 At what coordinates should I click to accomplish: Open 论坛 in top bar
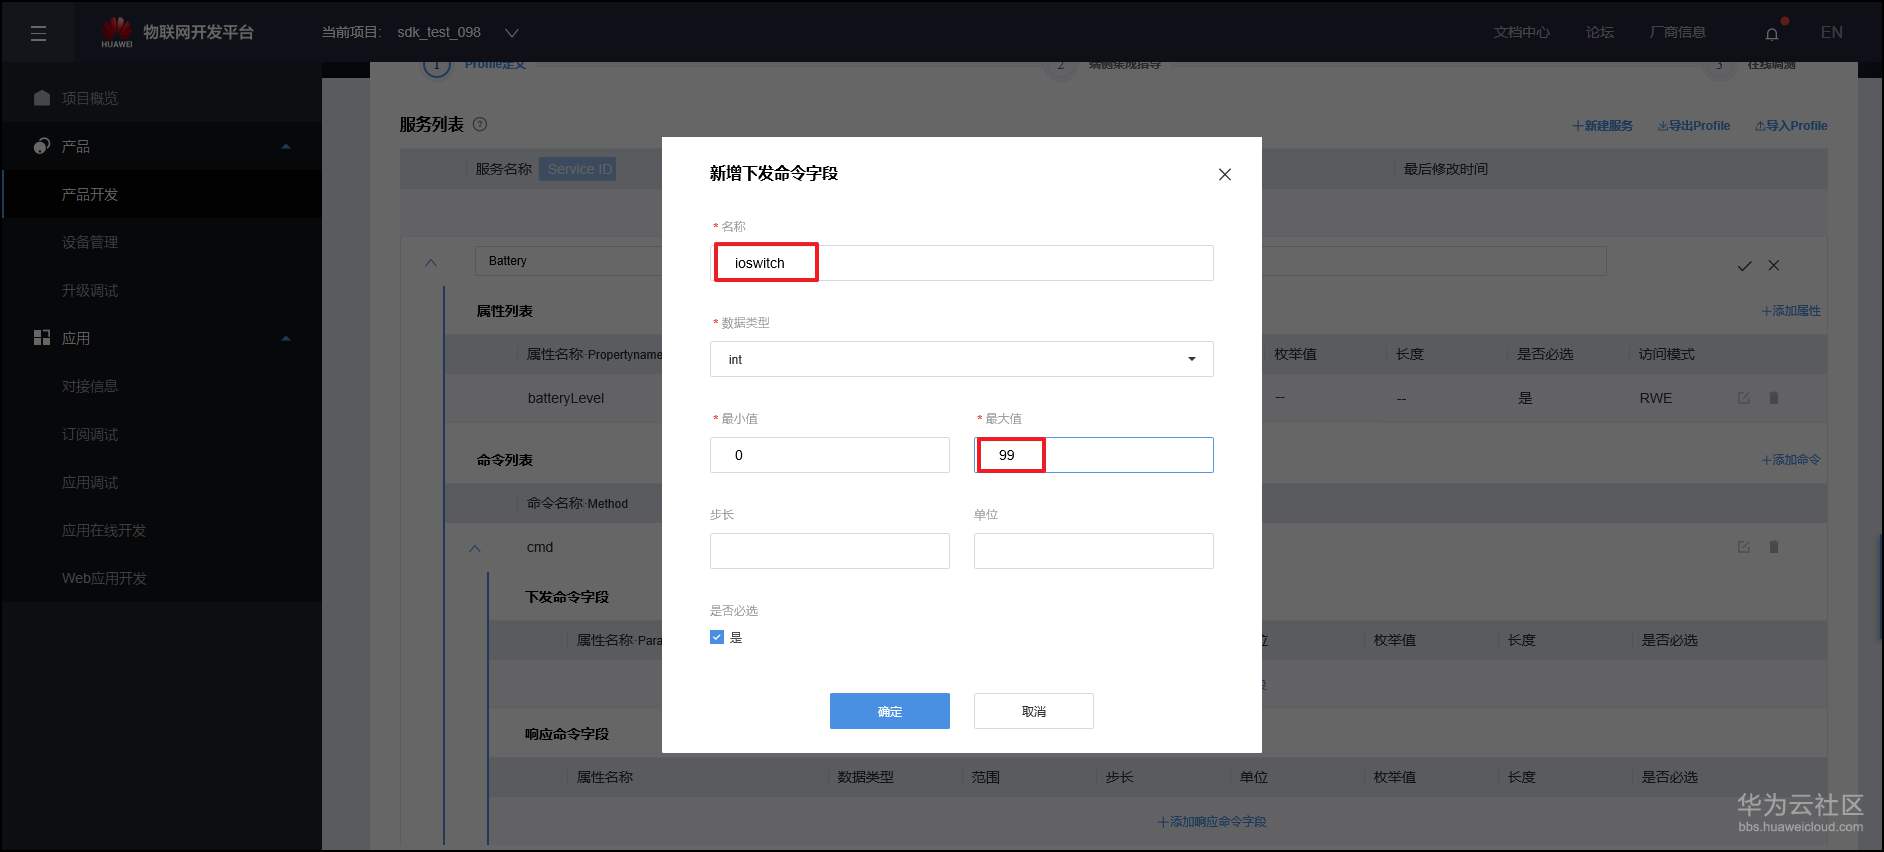[x=1600, y=32]
